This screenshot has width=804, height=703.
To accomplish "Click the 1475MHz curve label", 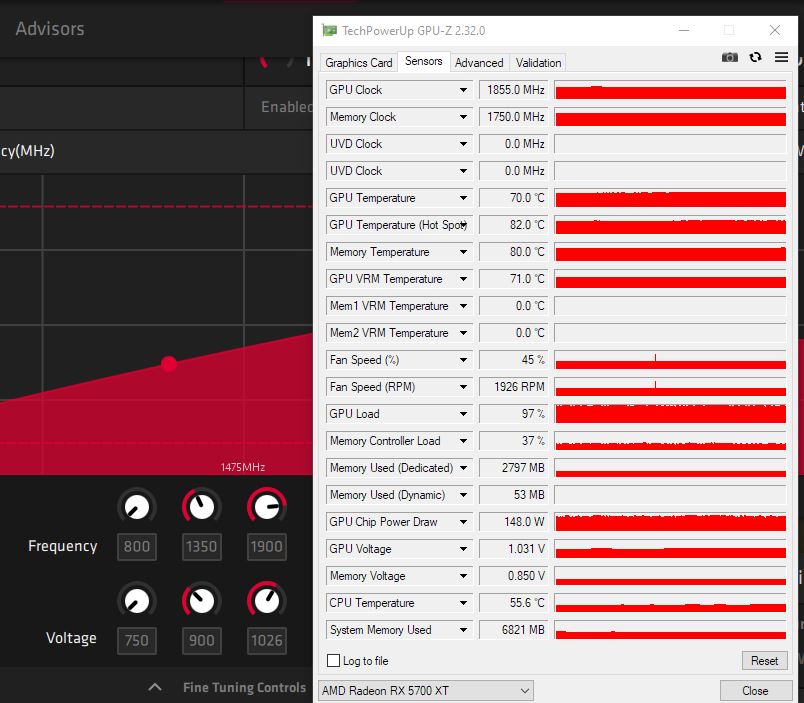I will tap(243, 467).
